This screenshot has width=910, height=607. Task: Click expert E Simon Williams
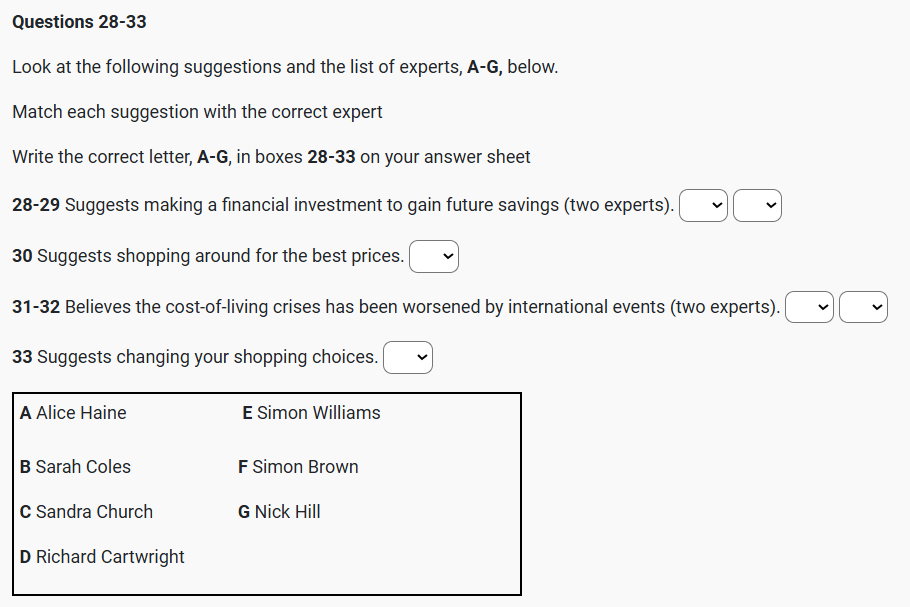click(x=311, y=413)
